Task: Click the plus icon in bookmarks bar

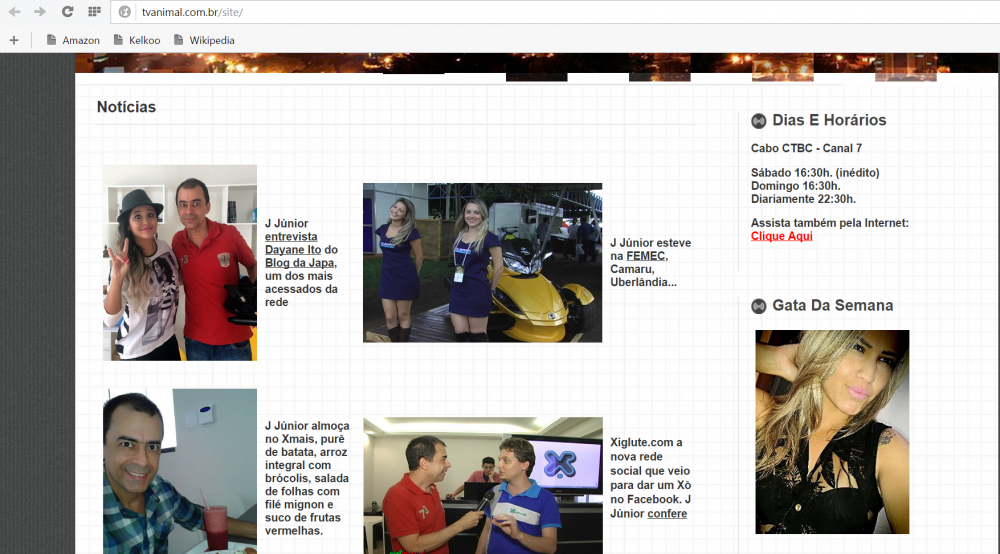Action: point(14,40)
